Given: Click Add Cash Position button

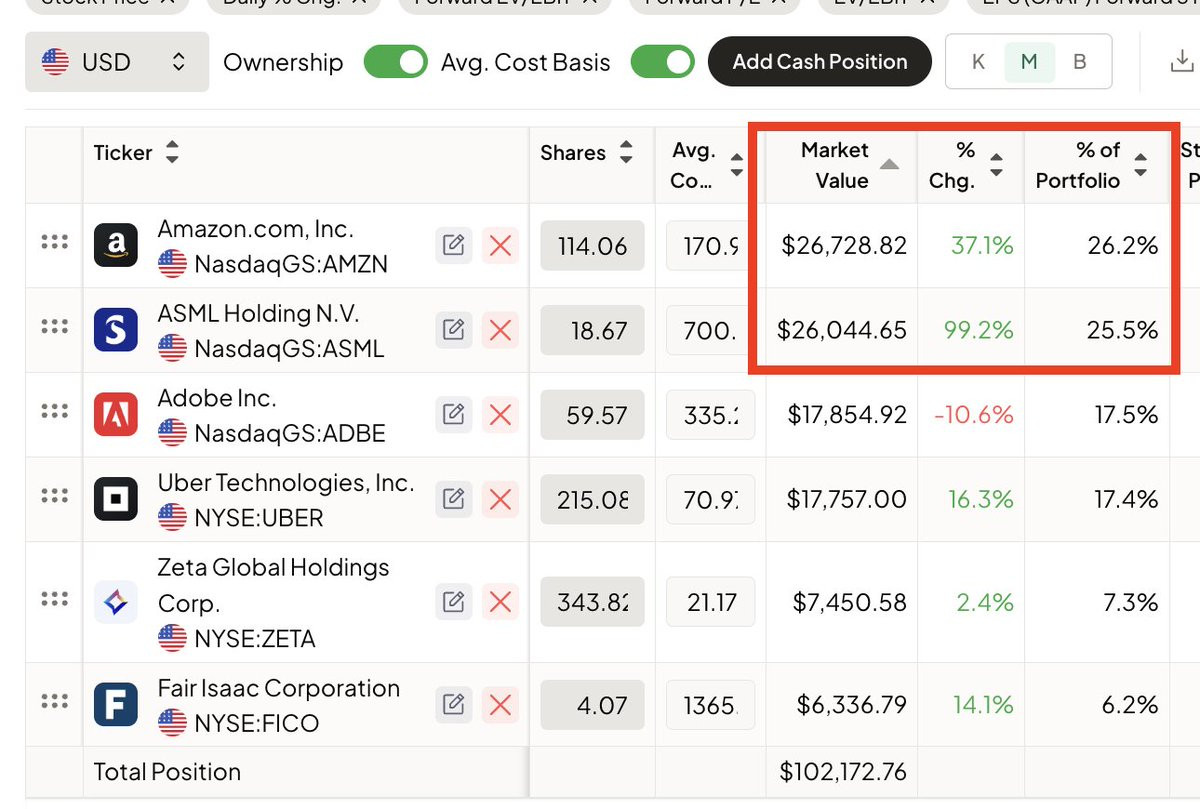Looking at the screenshot, I should 820,62.
